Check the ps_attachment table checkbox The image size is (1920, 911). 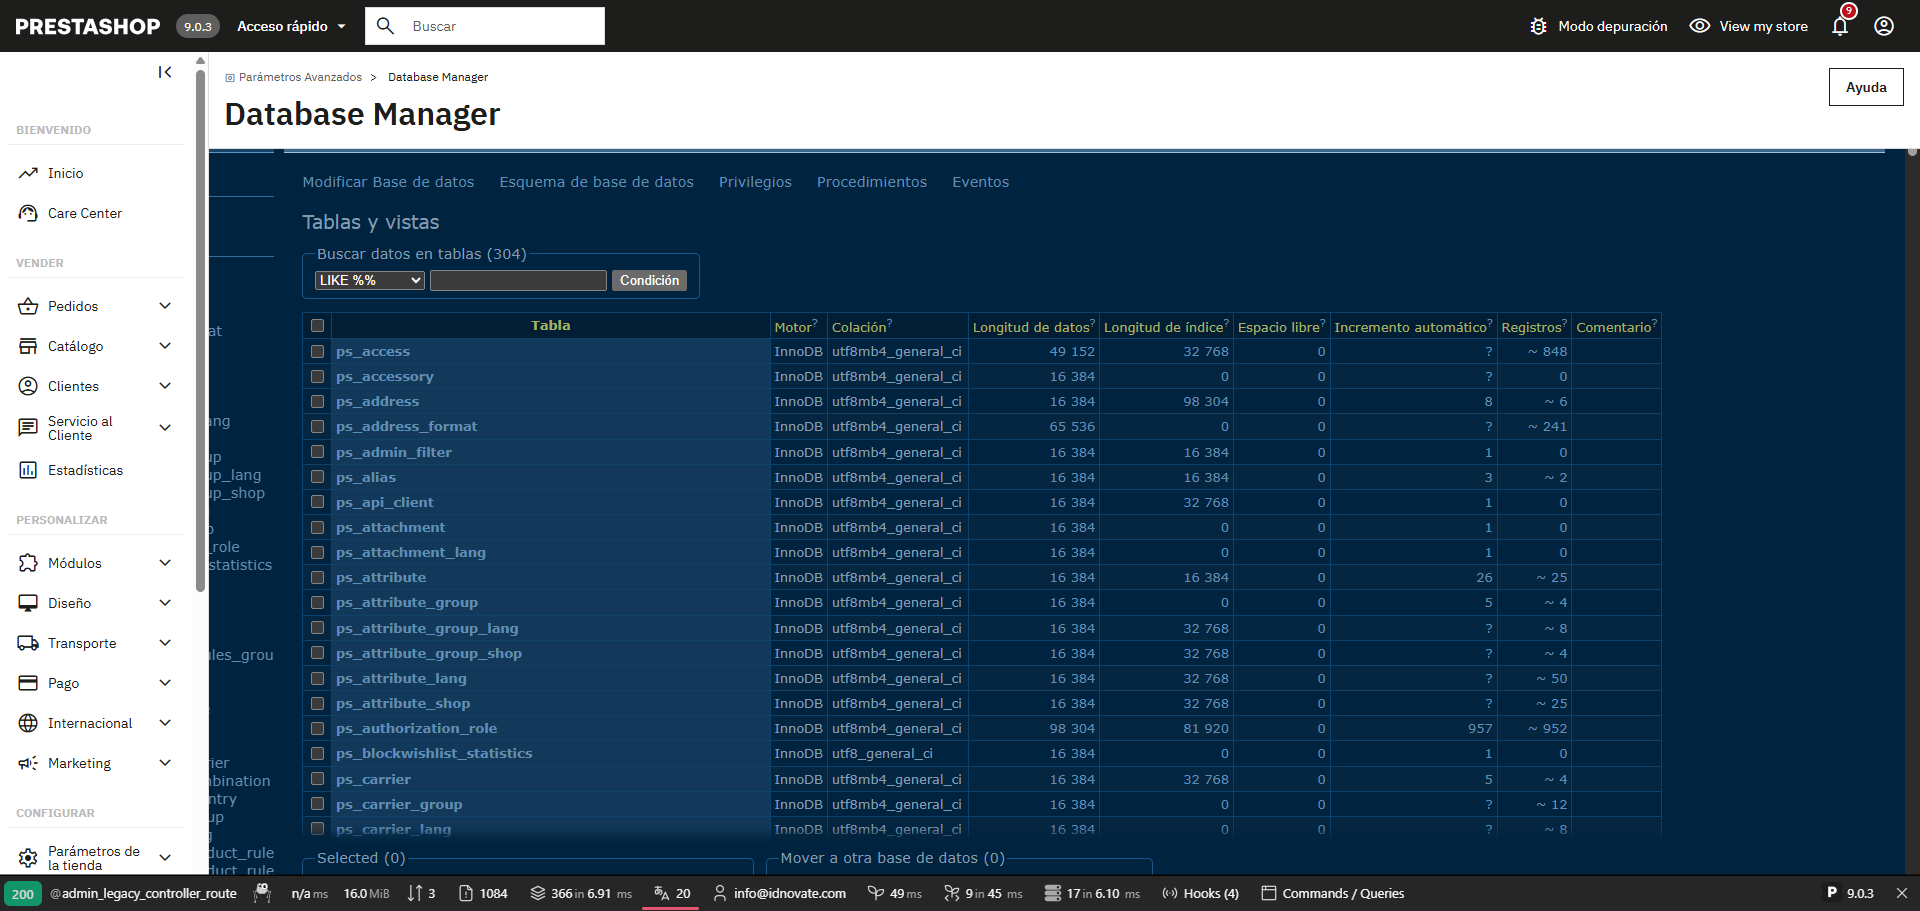(317, 527)
